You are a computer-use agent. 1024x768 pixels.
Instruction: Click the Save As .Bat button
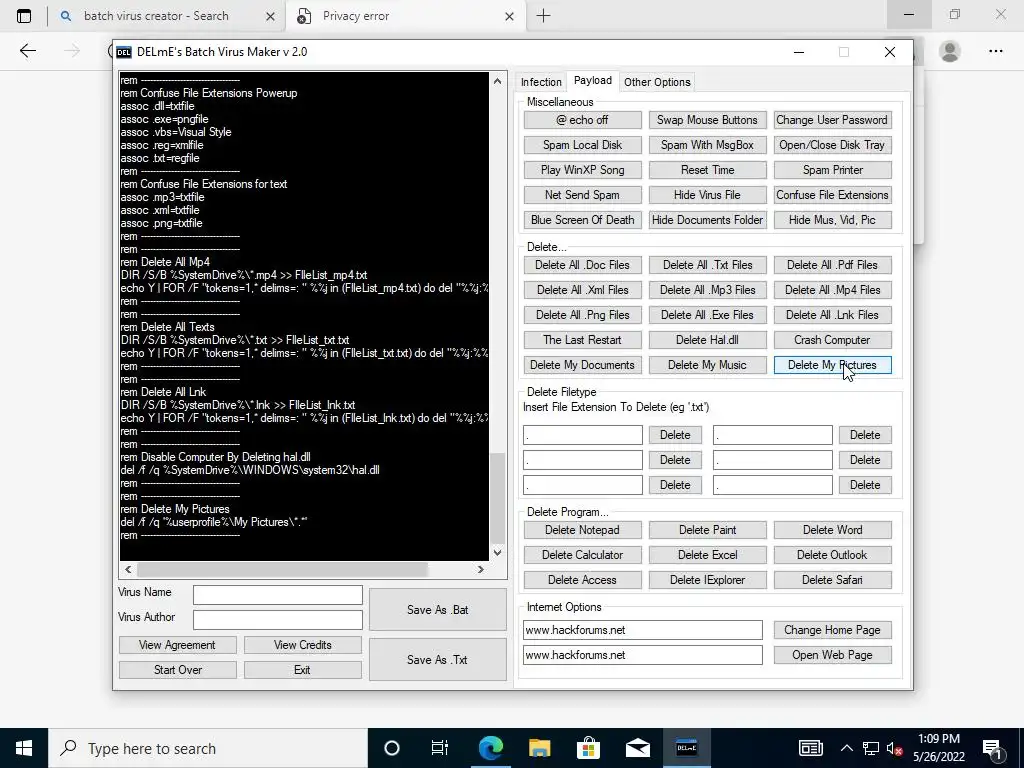tap(438, 610)
